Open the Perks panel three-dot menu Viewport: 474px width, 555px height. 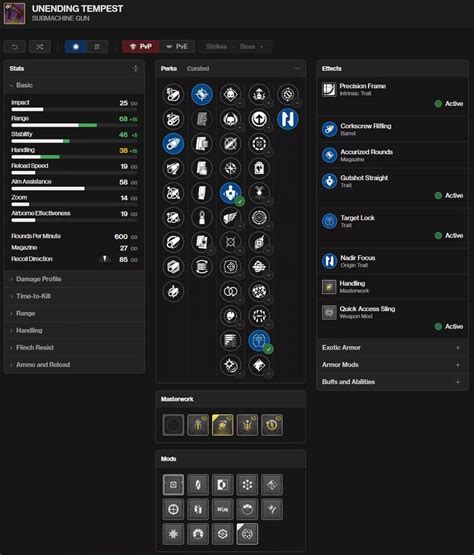coord(297,68)
